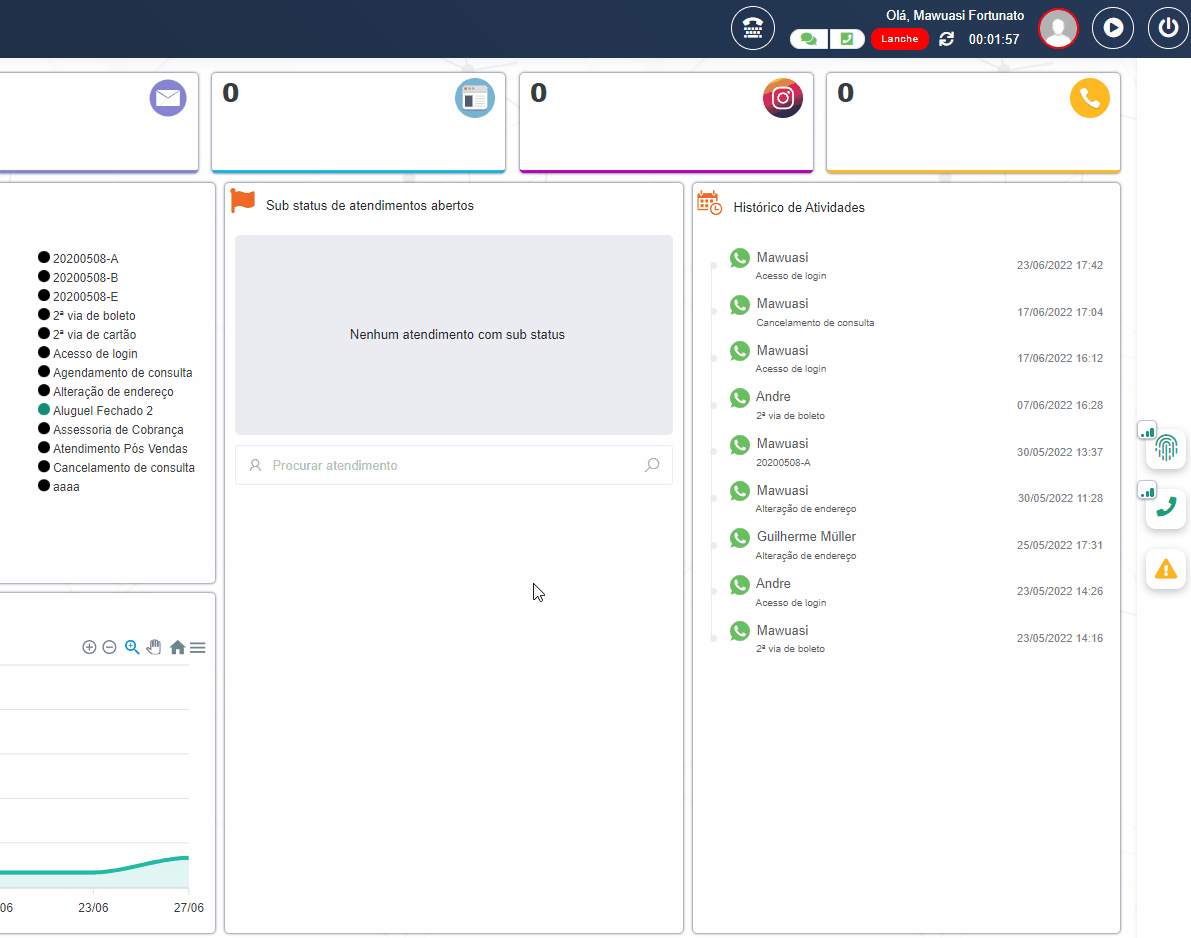Open Mawuasi Cancelamento de consulta activity

(915, 311)
